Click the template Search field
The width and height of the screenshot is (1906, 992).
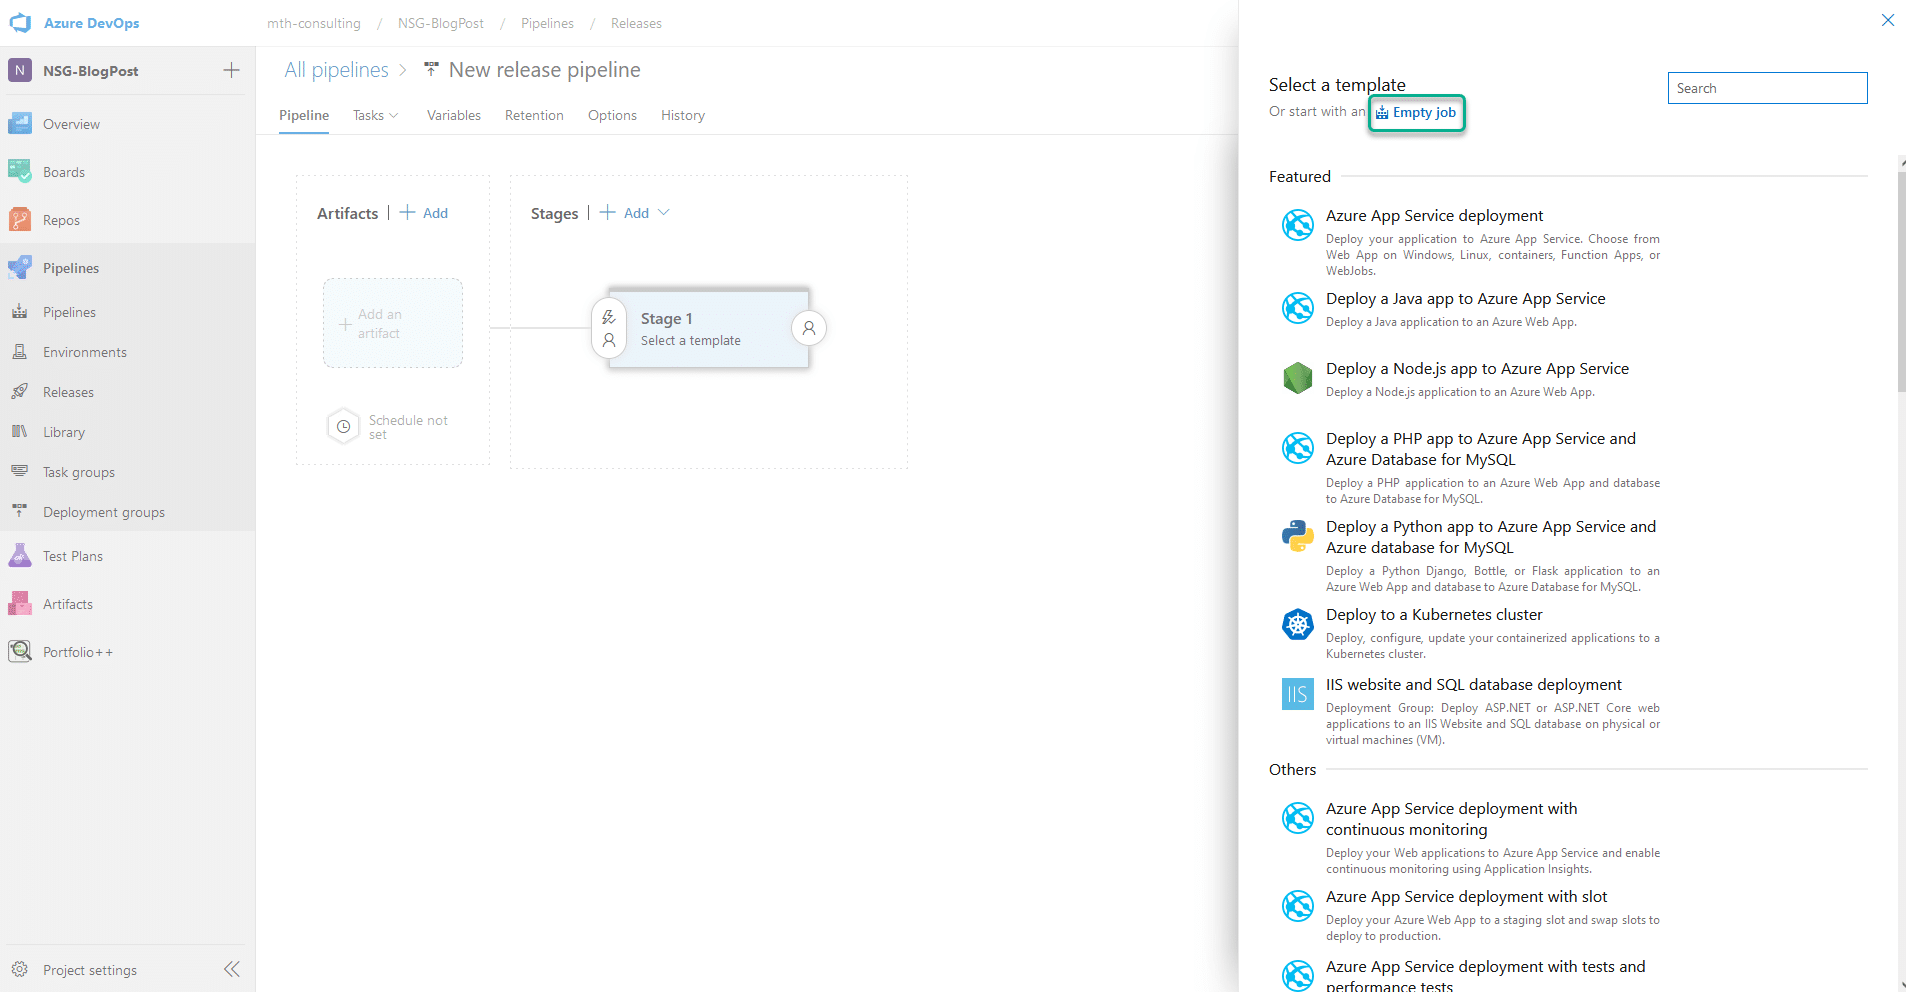pyautogui.click(x=1767, y=88)
